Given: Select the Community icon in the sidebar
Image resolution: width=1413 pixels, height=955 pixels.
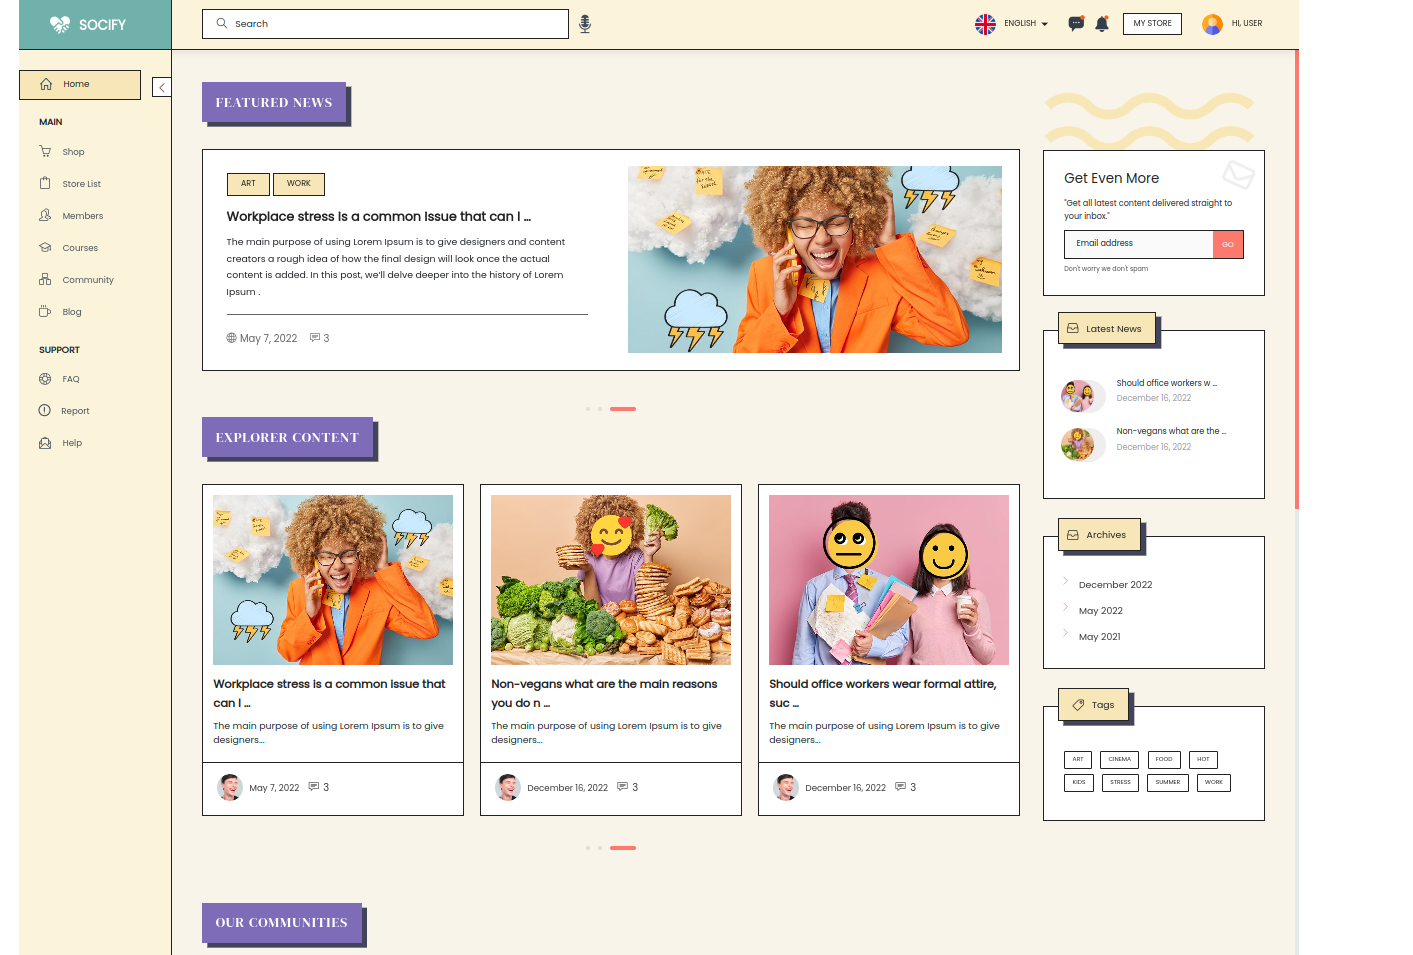Looking at the screenshot, I should [45, 279].
